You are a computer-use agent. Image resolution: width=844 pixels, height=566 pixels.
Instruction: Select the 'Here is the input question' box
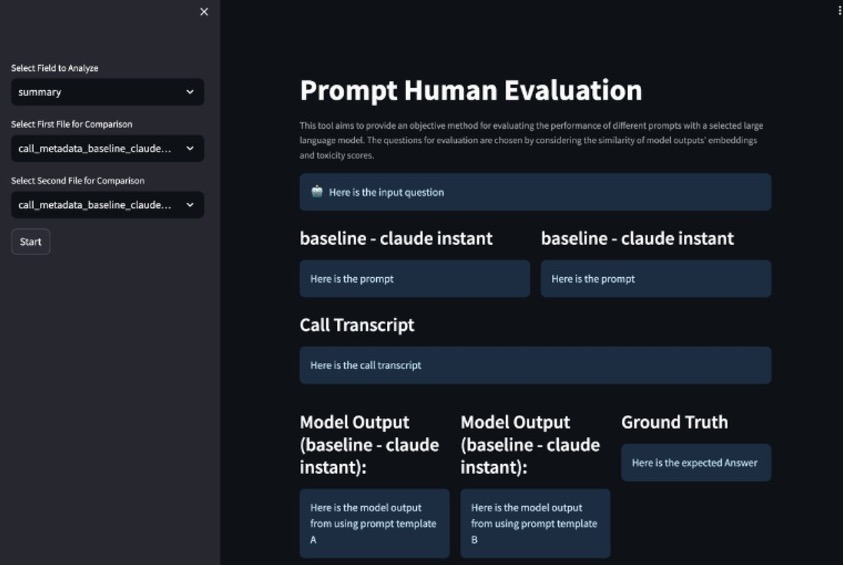(x=535, y=192)
